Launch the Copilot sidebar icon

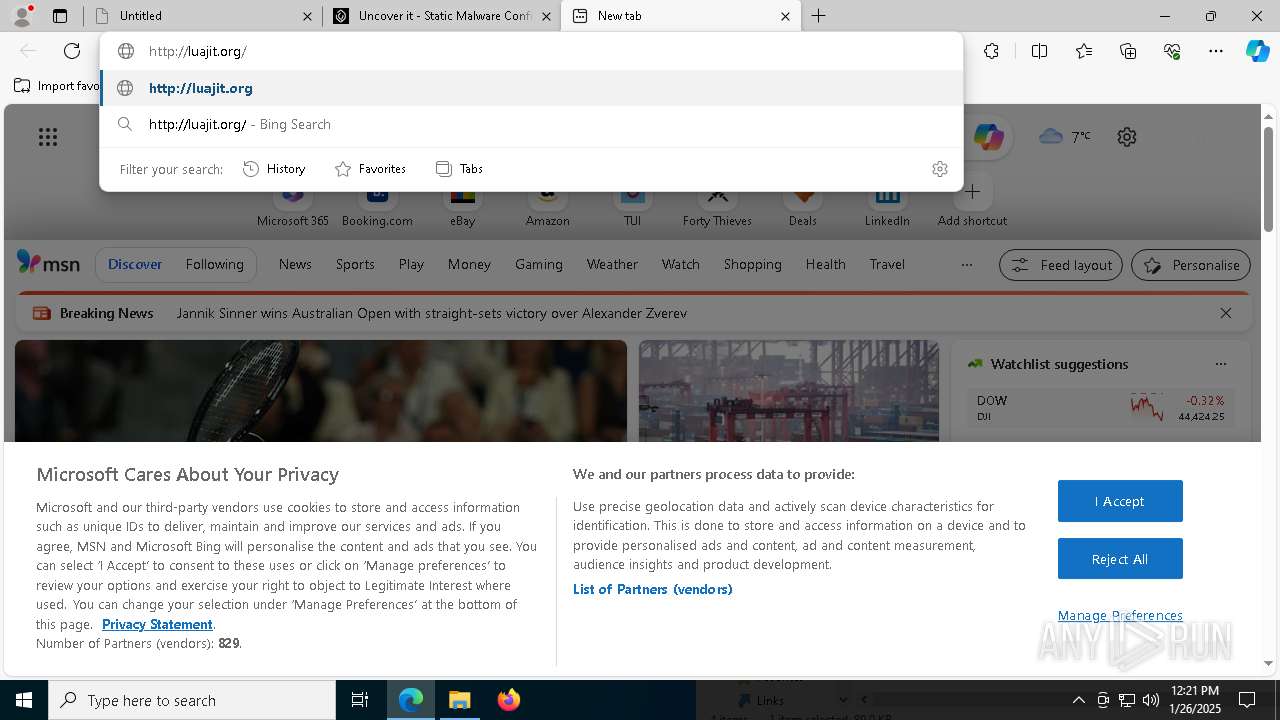point(1258,51)
